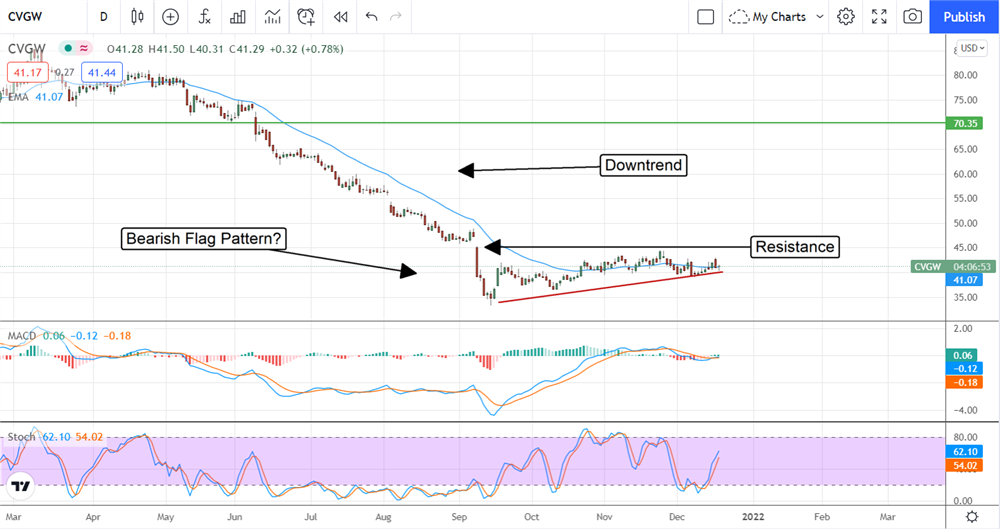Screen dimensions: 1000x529
Task: Click the 70.35 green price label
Action: point(964,123)
